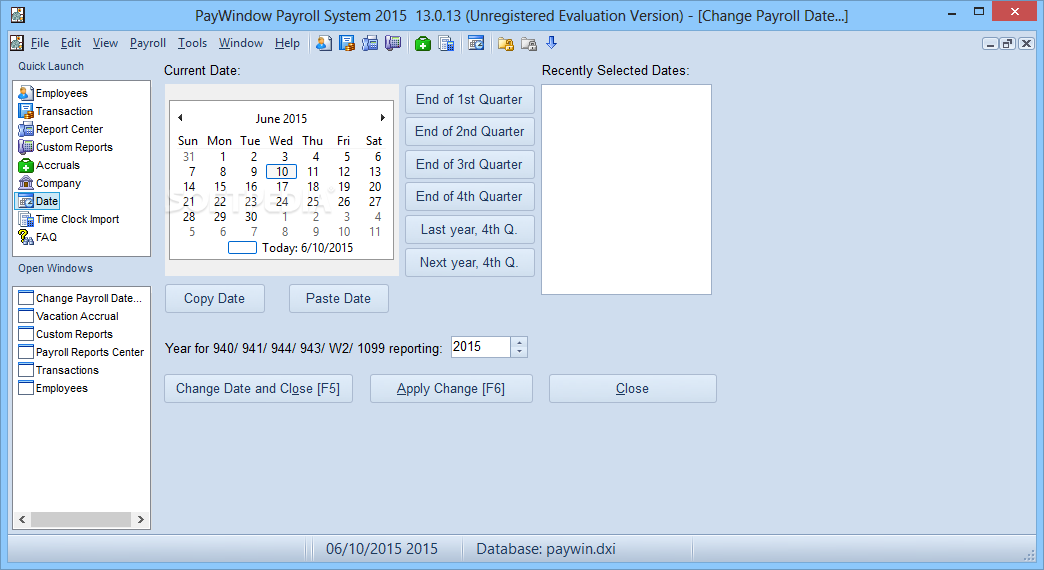Viewport: 1044px width, 570px height.
Task: Click End of 2nd Quarter button
Action: (469, 132)
